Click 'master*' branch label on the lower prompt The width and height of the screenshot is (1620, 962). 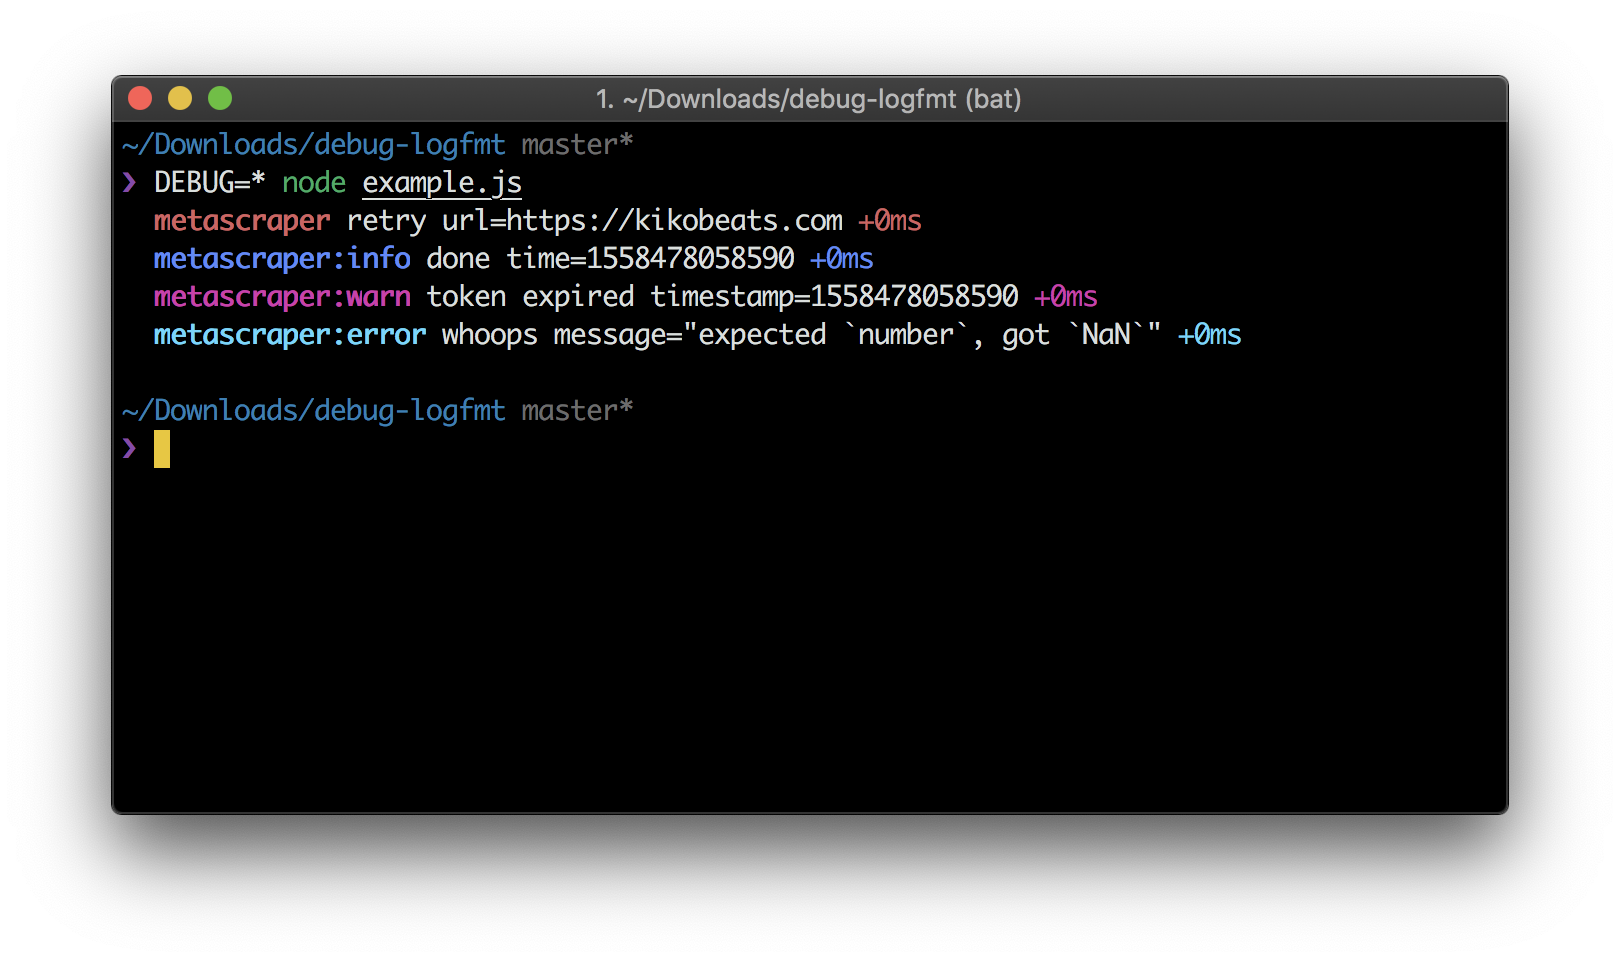[577, 411]
